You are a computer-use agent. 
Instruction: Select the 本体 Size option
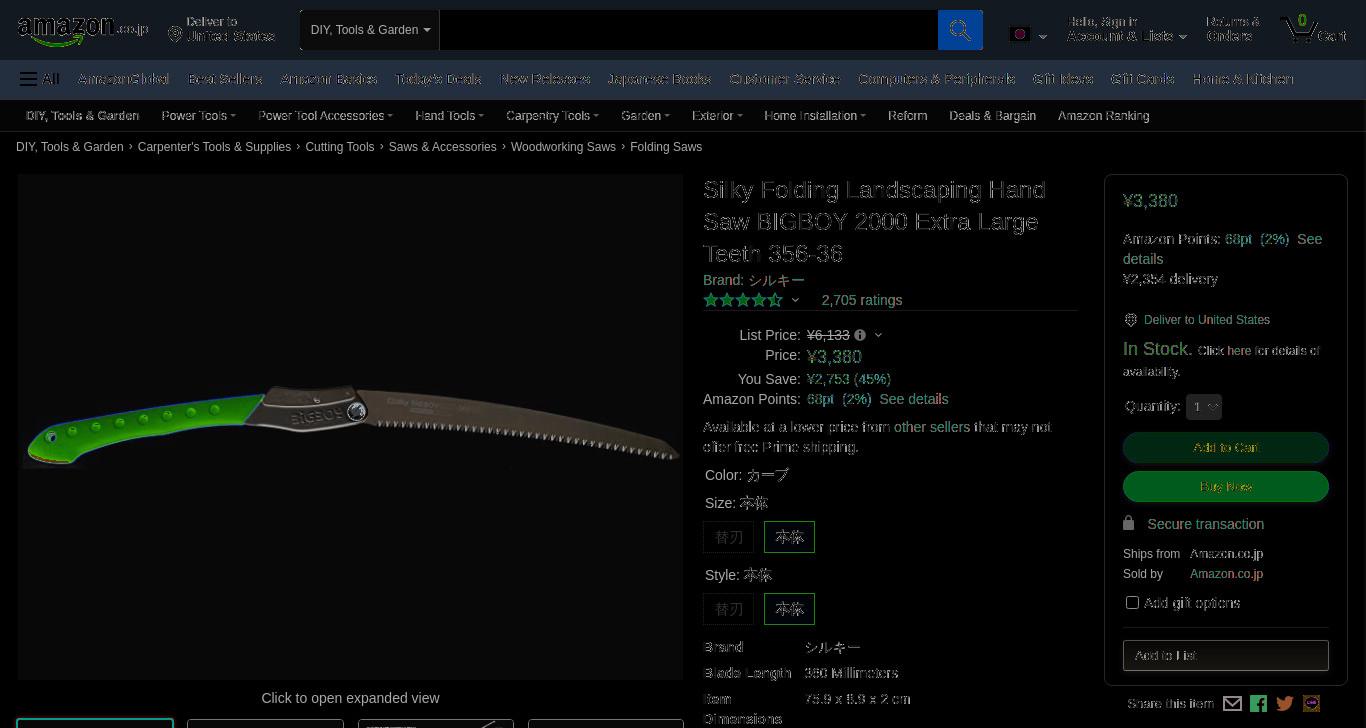(789, 537)
